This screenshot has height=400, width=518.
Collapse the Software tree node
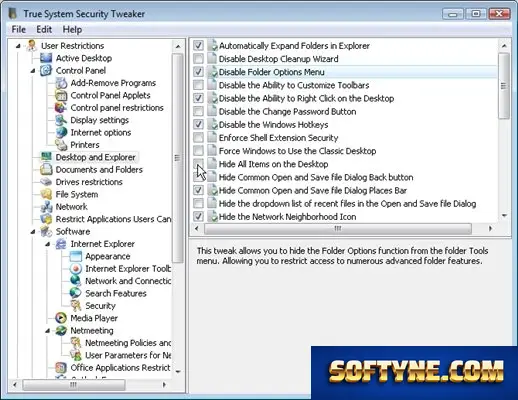coord(33,232)
